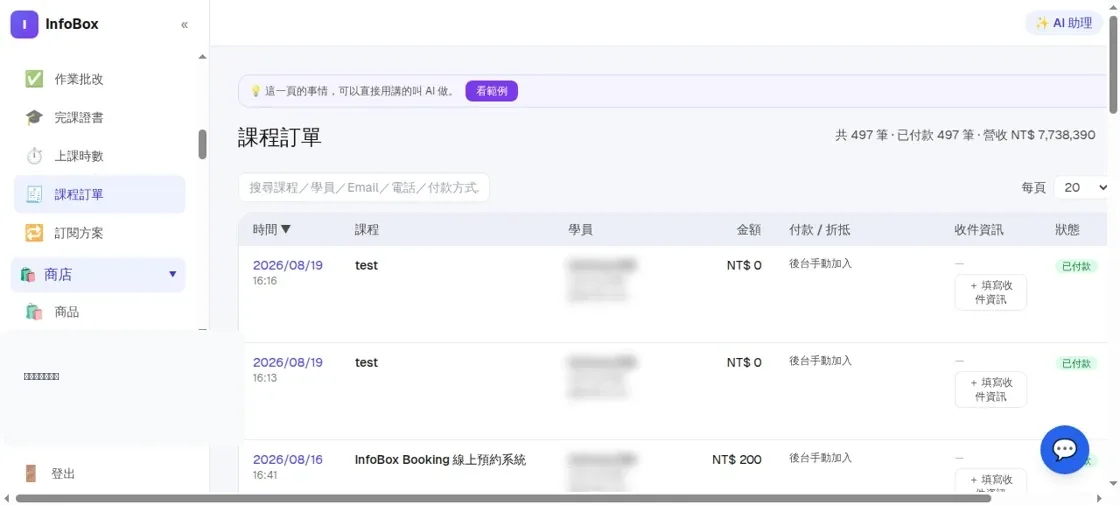The height and width of the screenshot is (505, 1120).
Task: Open the 2026/08/19 16:13 order date link
Action: pos(288,362)
